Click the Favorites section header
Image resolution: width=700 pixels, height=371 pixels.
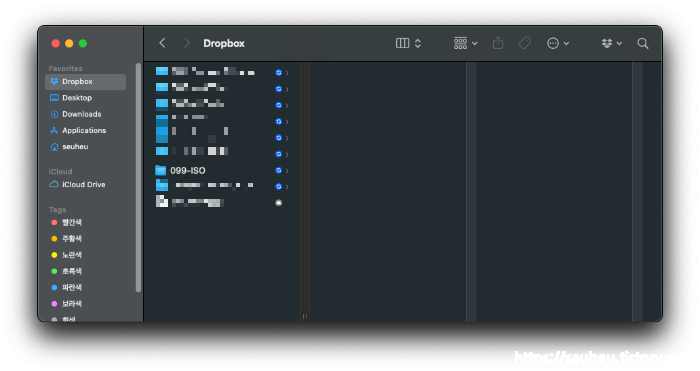(66, 68)
